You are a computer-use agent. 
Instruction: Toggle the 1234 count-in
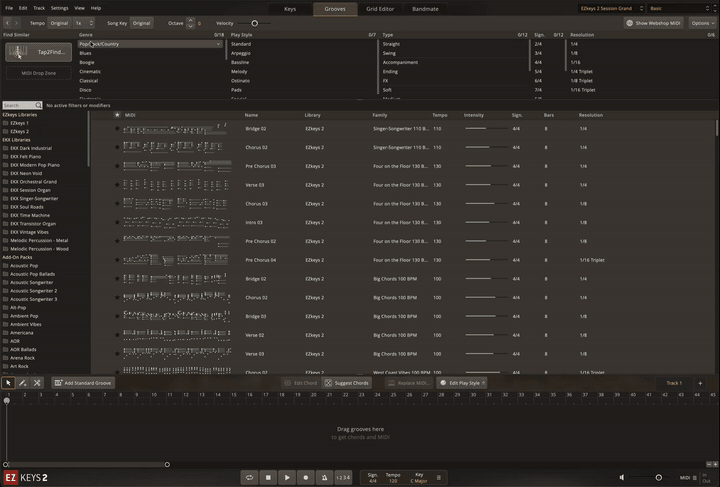point(343,477)
